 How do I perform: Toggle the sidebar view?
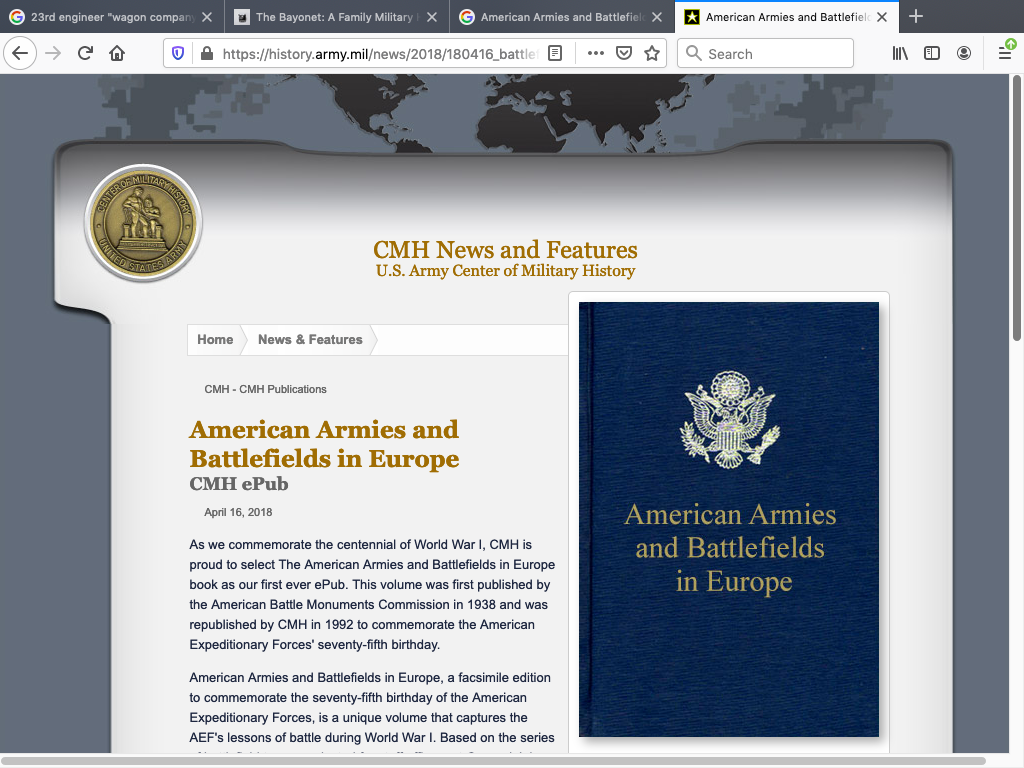[x=932, y=54]
